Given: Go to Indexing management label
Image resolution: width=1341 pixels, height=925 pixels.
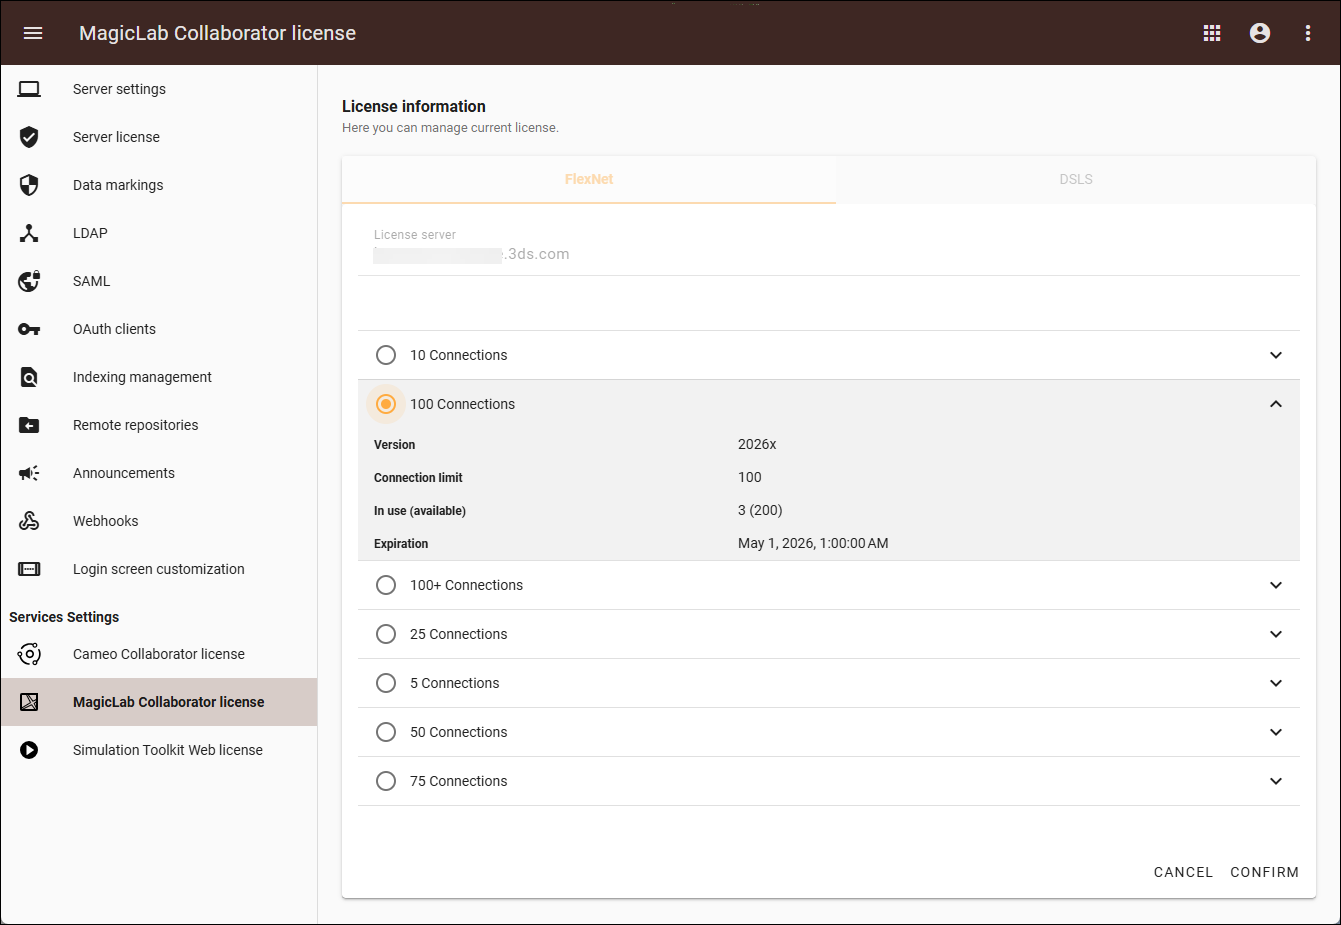Looking at the screenshot, I should click(142, 377).
